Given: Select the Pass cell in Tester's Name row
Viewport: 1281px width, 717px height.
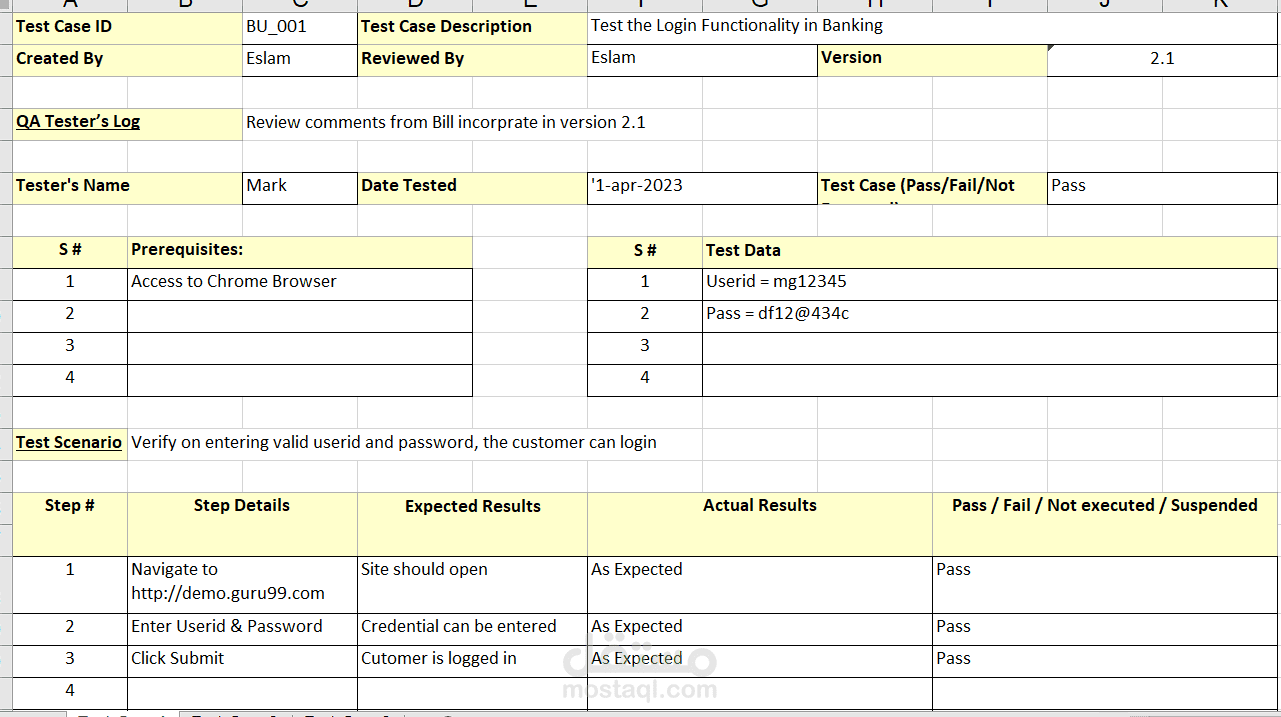Looking at the screenshot, I should pyautogui.click(x=1162, y=188).
